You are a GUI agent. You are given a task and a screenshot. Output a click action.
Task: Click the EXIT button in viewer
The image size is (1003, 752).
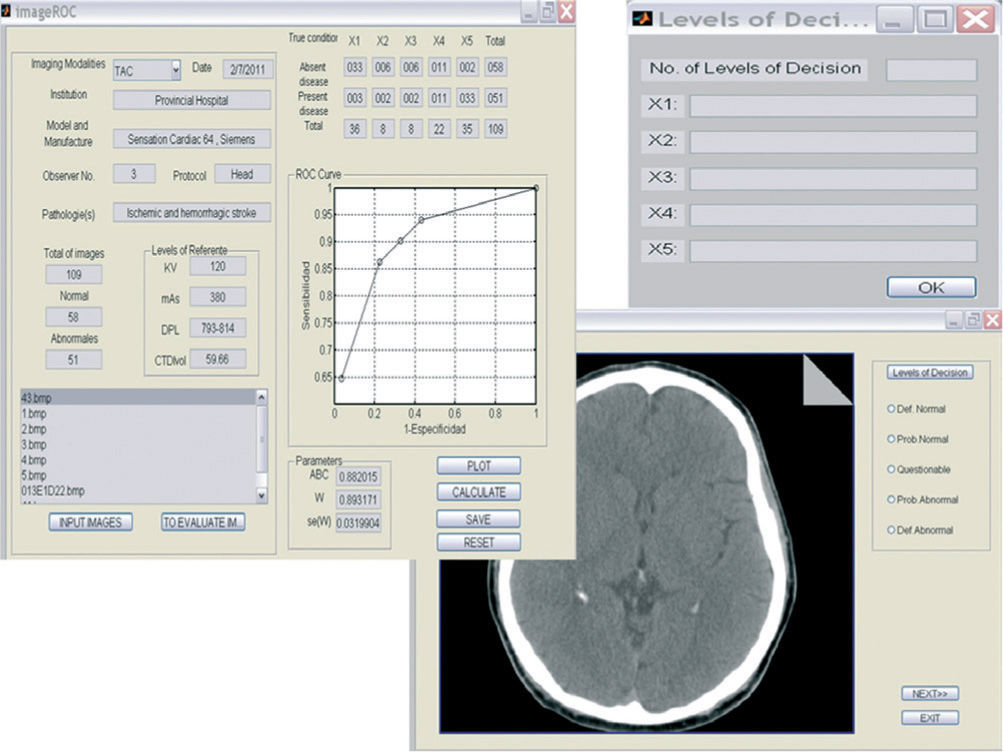[930, 718]
